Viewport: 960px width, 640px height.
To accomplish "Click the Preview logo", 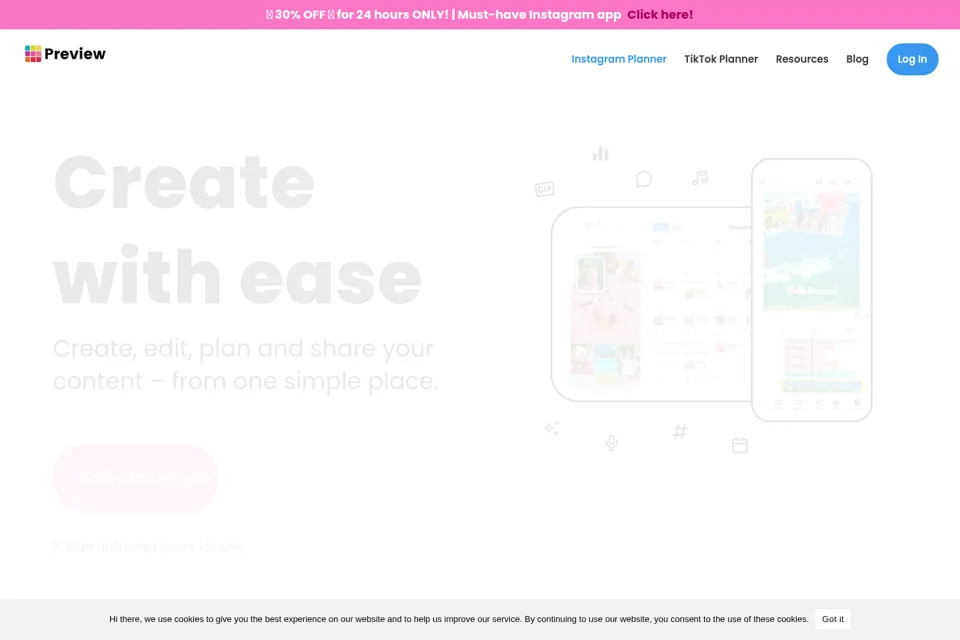I will pyautogui.click(x=65, y=54).
